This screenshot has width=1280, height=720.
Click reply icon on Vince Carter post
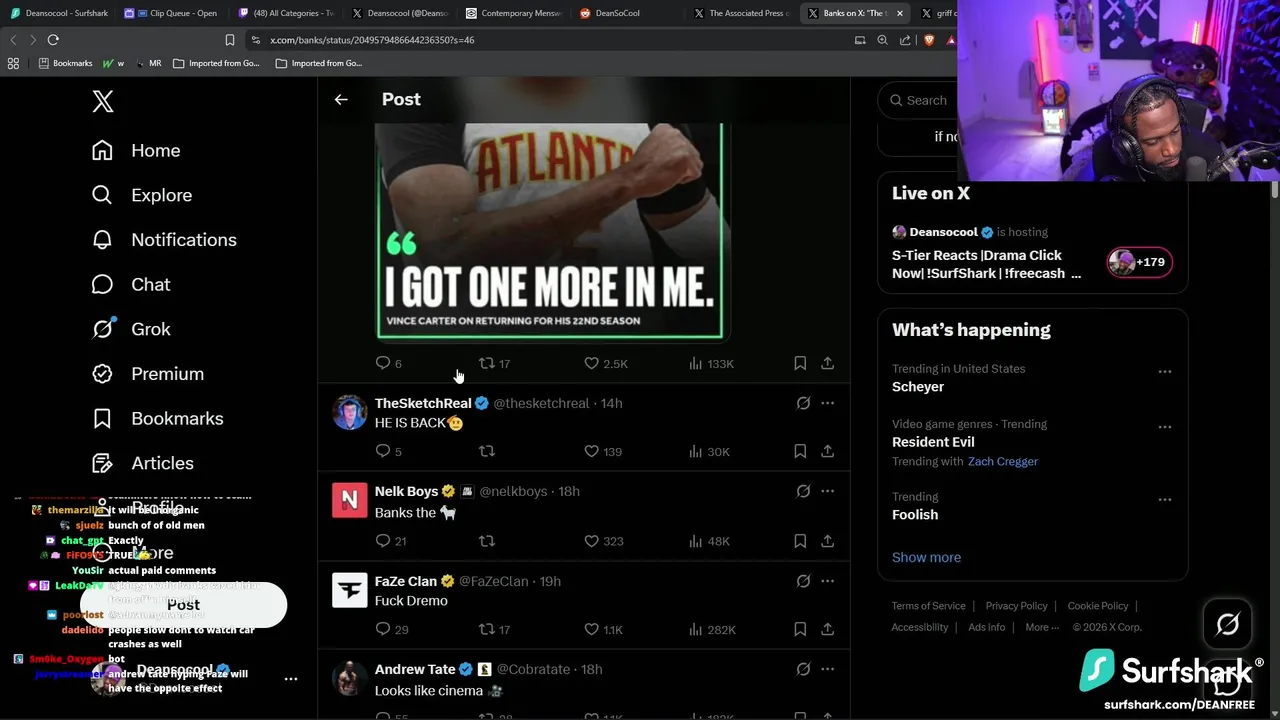383,363
